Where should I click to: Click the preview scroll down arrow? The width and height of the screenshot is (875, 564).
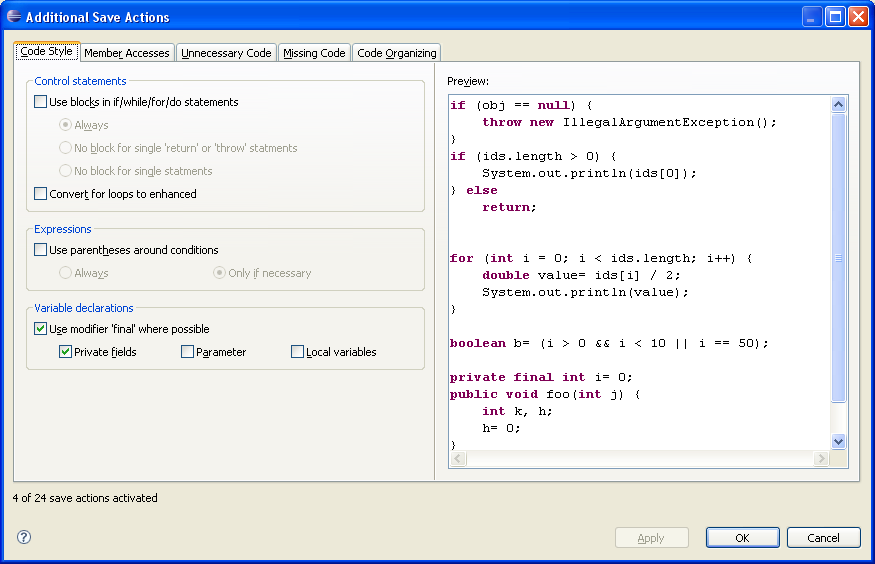tap(838, 441)
